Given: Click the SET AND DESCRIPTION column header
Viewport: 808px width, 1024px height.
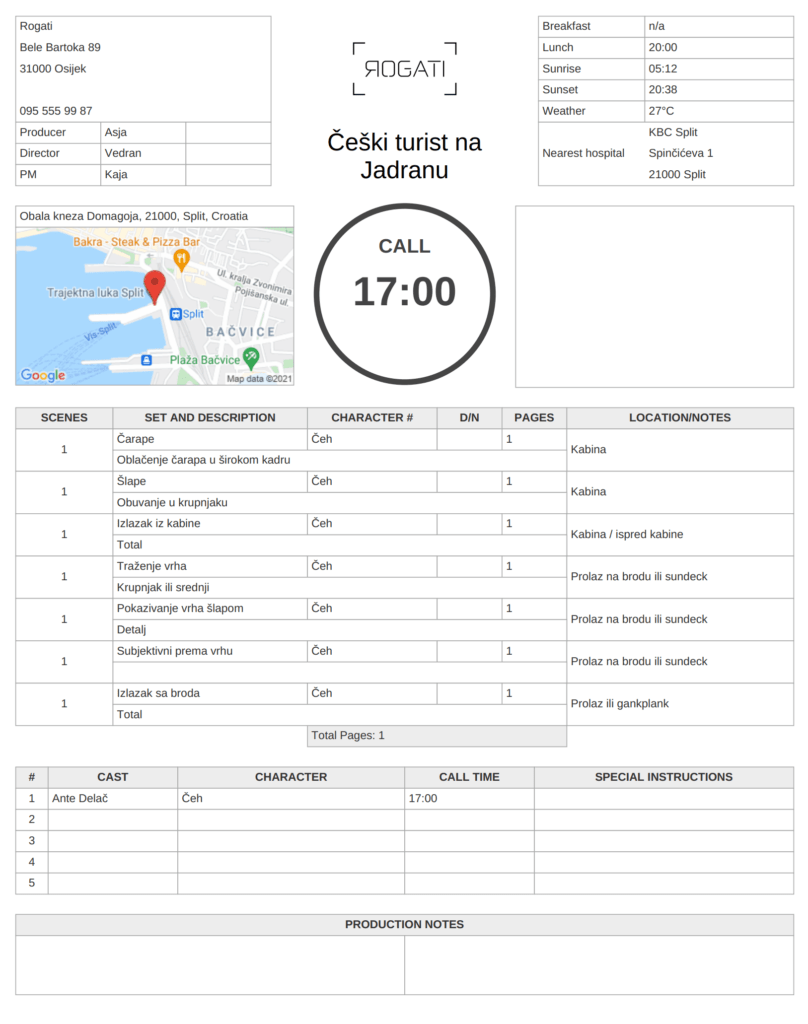Looking at the screenshot, I should [210, 418].
